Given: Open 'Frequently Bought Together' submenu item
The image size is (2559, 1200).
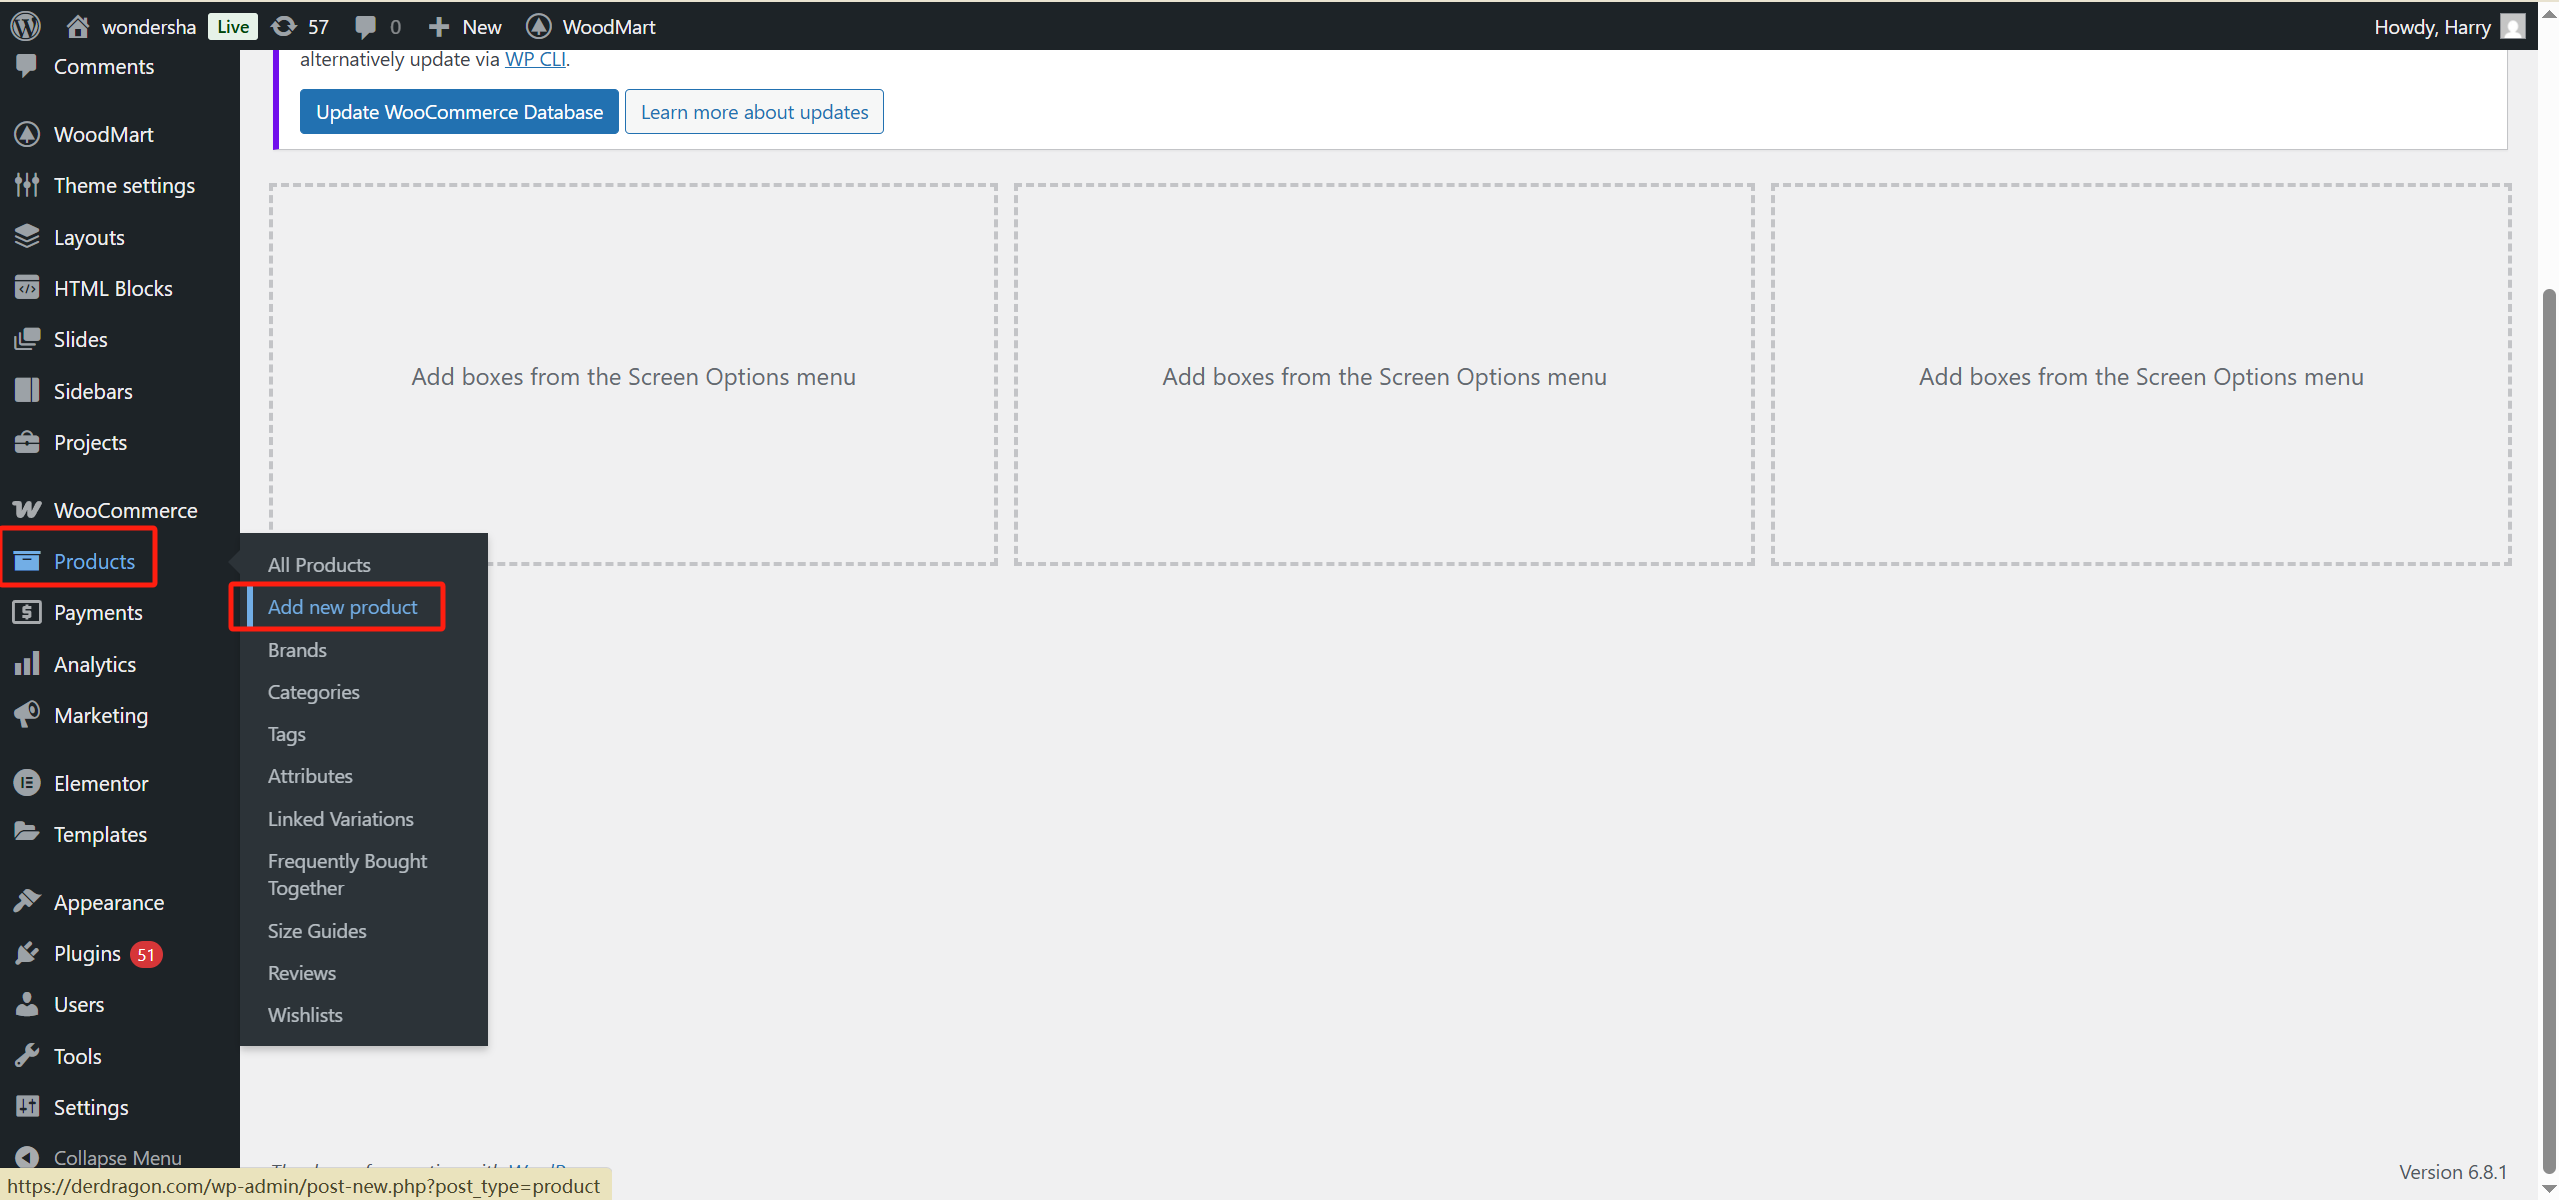Looking at the screenshot, I should pyautogui.click(x=347, y=873).
